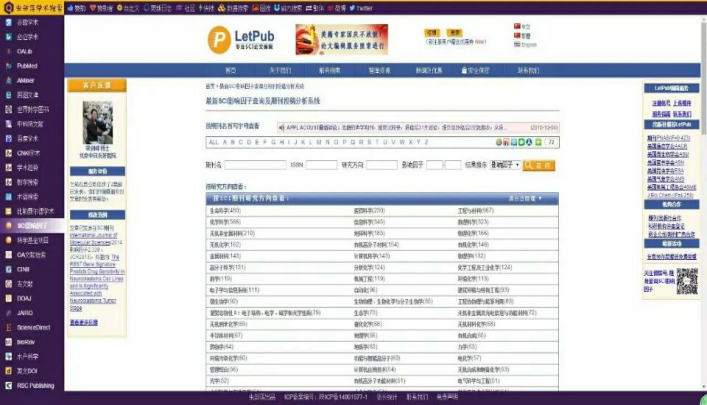Image resolution: width=707 pixels, height=405 pixels.
Task: Click the 中文 language flag
Action: click(x=517, y=26)
